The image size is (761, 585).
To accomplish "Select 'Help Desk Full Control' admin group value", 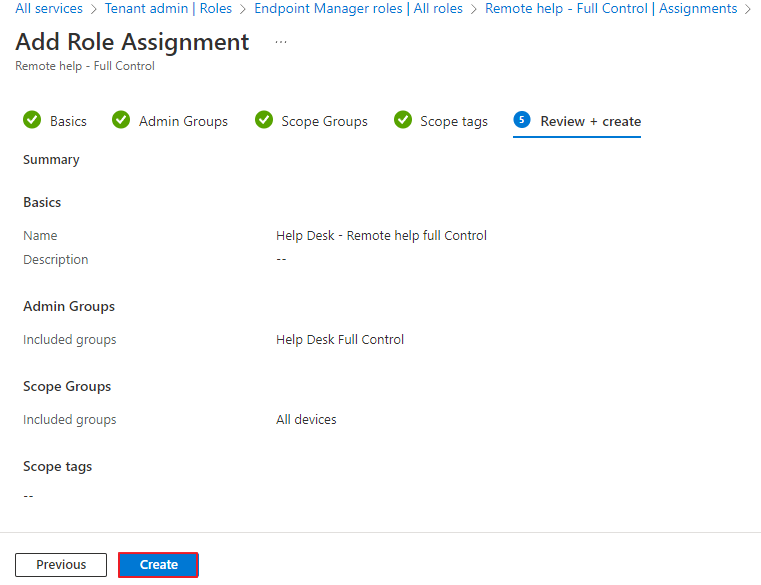I will point(340,340).
